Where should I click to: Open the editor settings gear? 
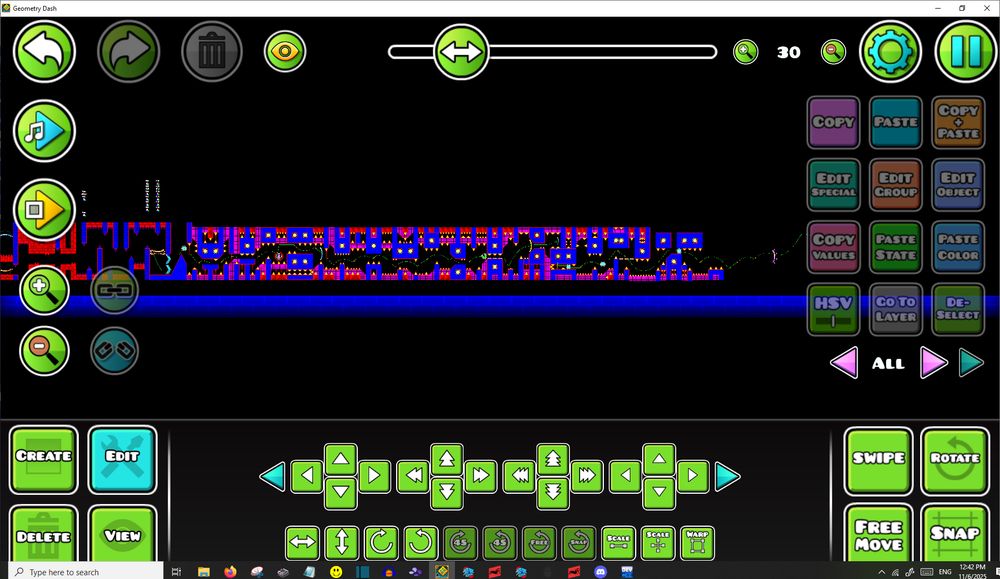890,52
